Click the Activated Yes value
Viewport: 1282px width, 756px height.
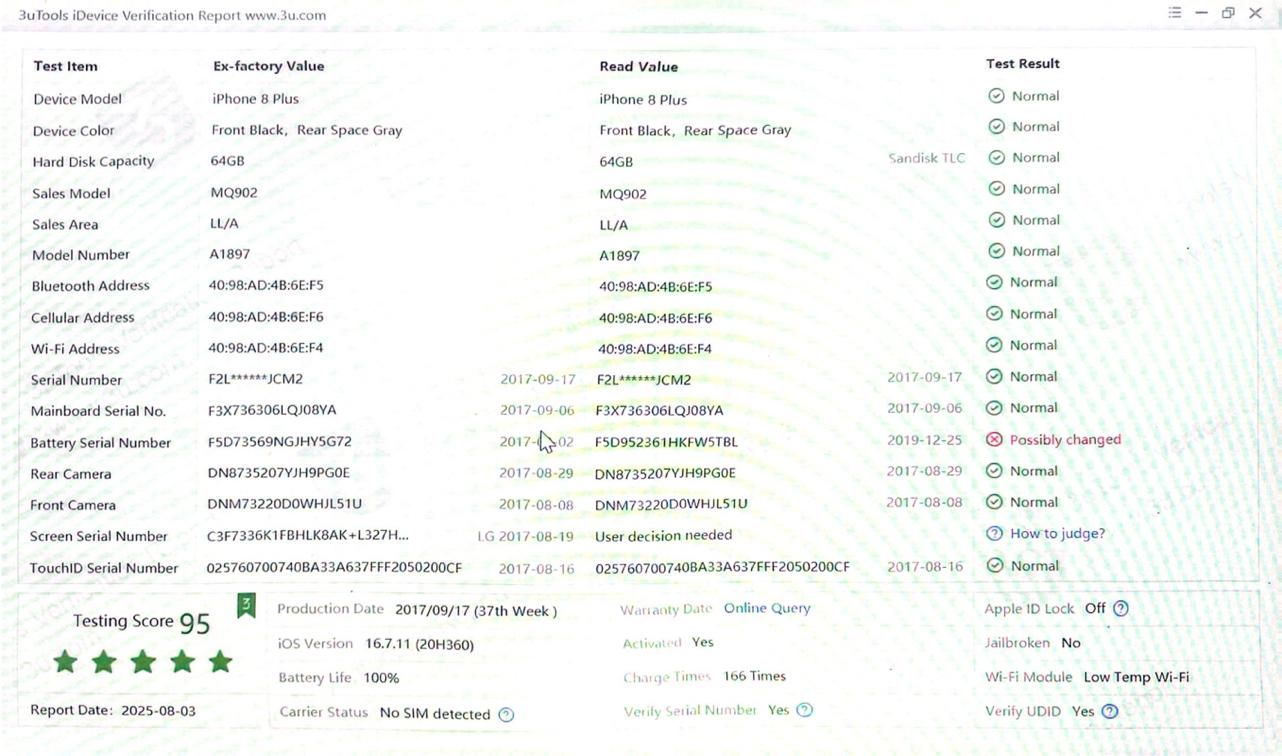tap(702, 642)
